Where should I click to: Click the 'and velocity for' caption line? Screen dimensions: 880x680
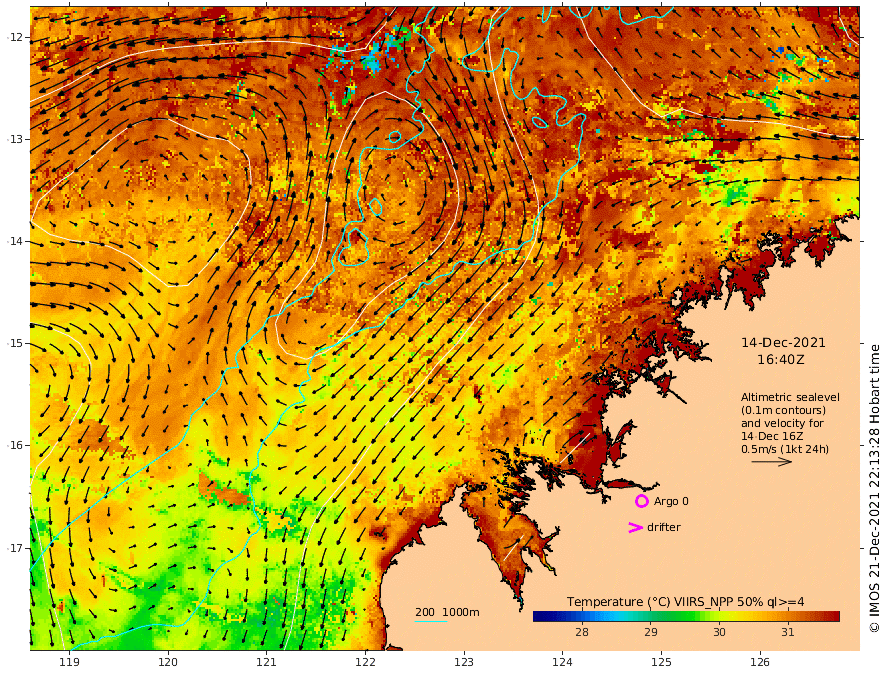pyautogui.click(x=782, y=424)
